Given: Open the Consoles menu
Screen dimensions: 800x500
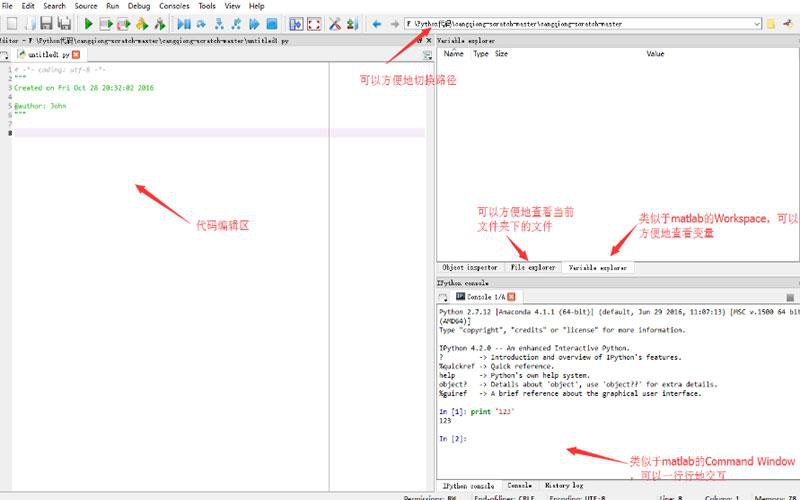Looking at the screenshot, I should click(x=174, y=6).
